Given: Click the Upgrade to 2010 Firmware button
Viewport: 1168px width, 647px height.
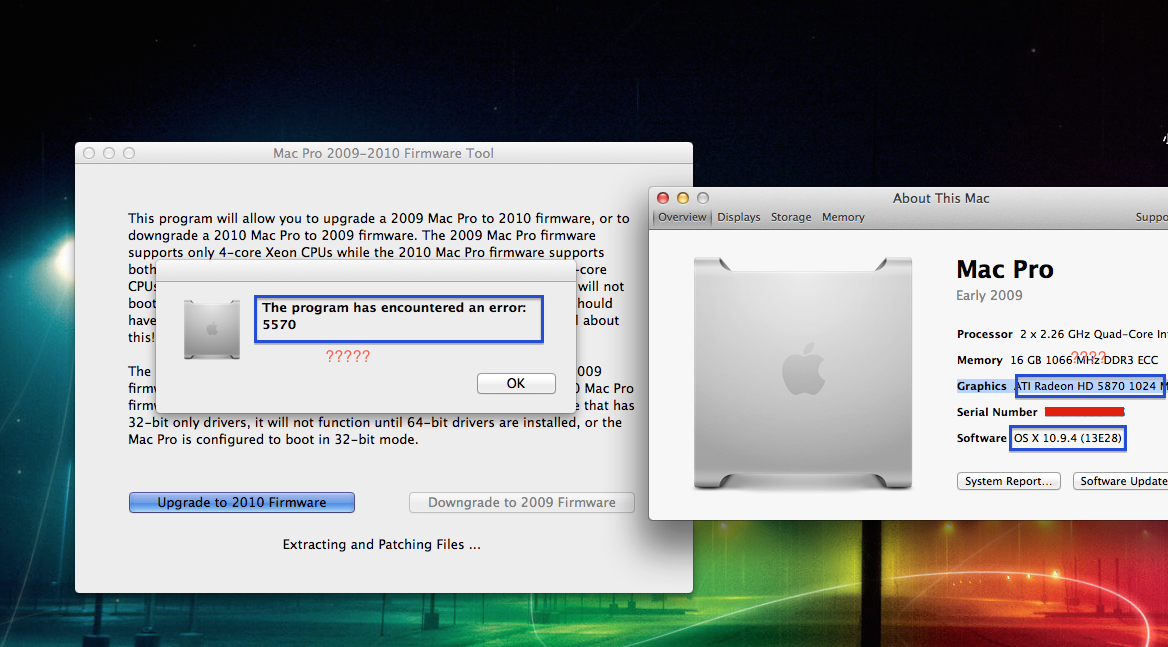Looking at the screenshot, I should 241,503.
